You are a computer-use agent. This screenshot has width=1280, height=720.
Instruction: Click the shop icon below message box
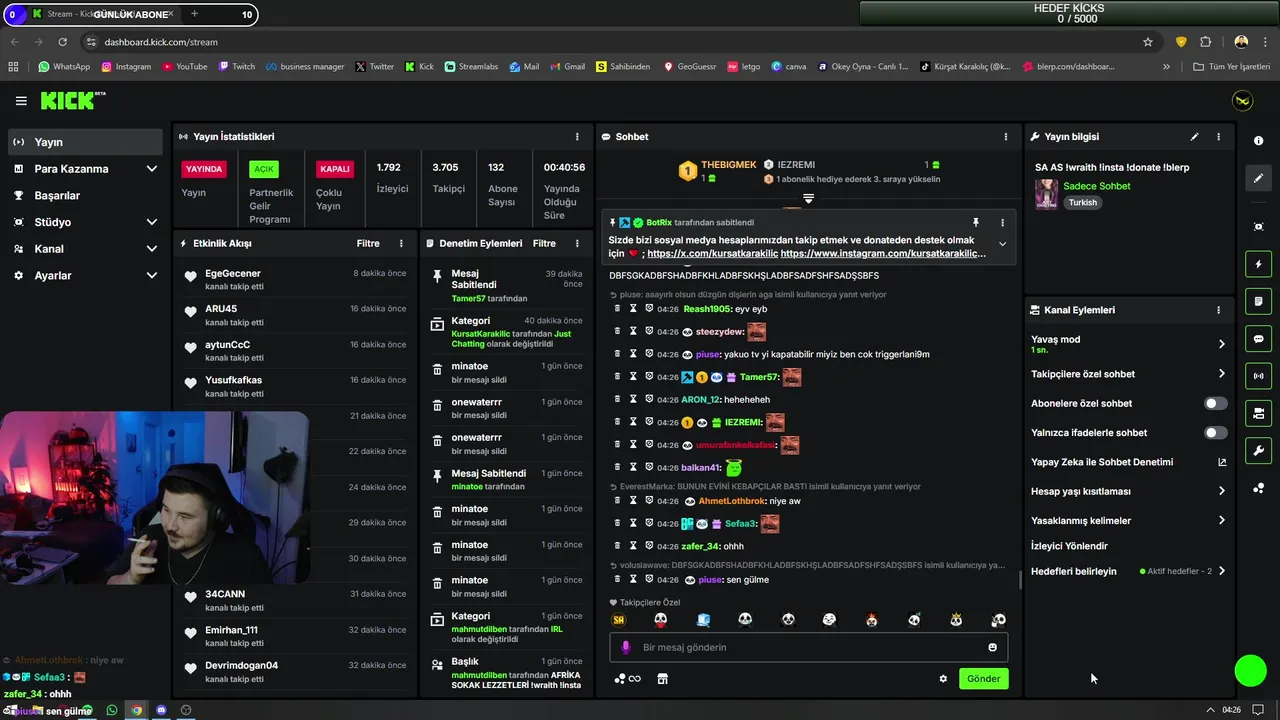(x=661, y=678)
